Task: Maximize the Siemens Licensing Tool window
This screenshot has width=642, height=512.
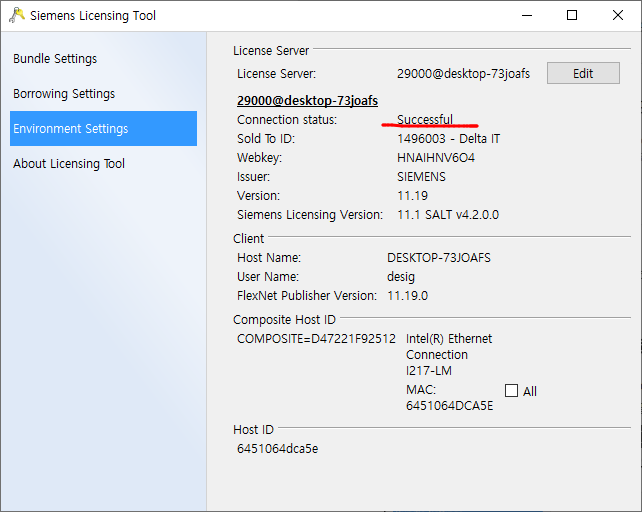Action: (572, 16)
